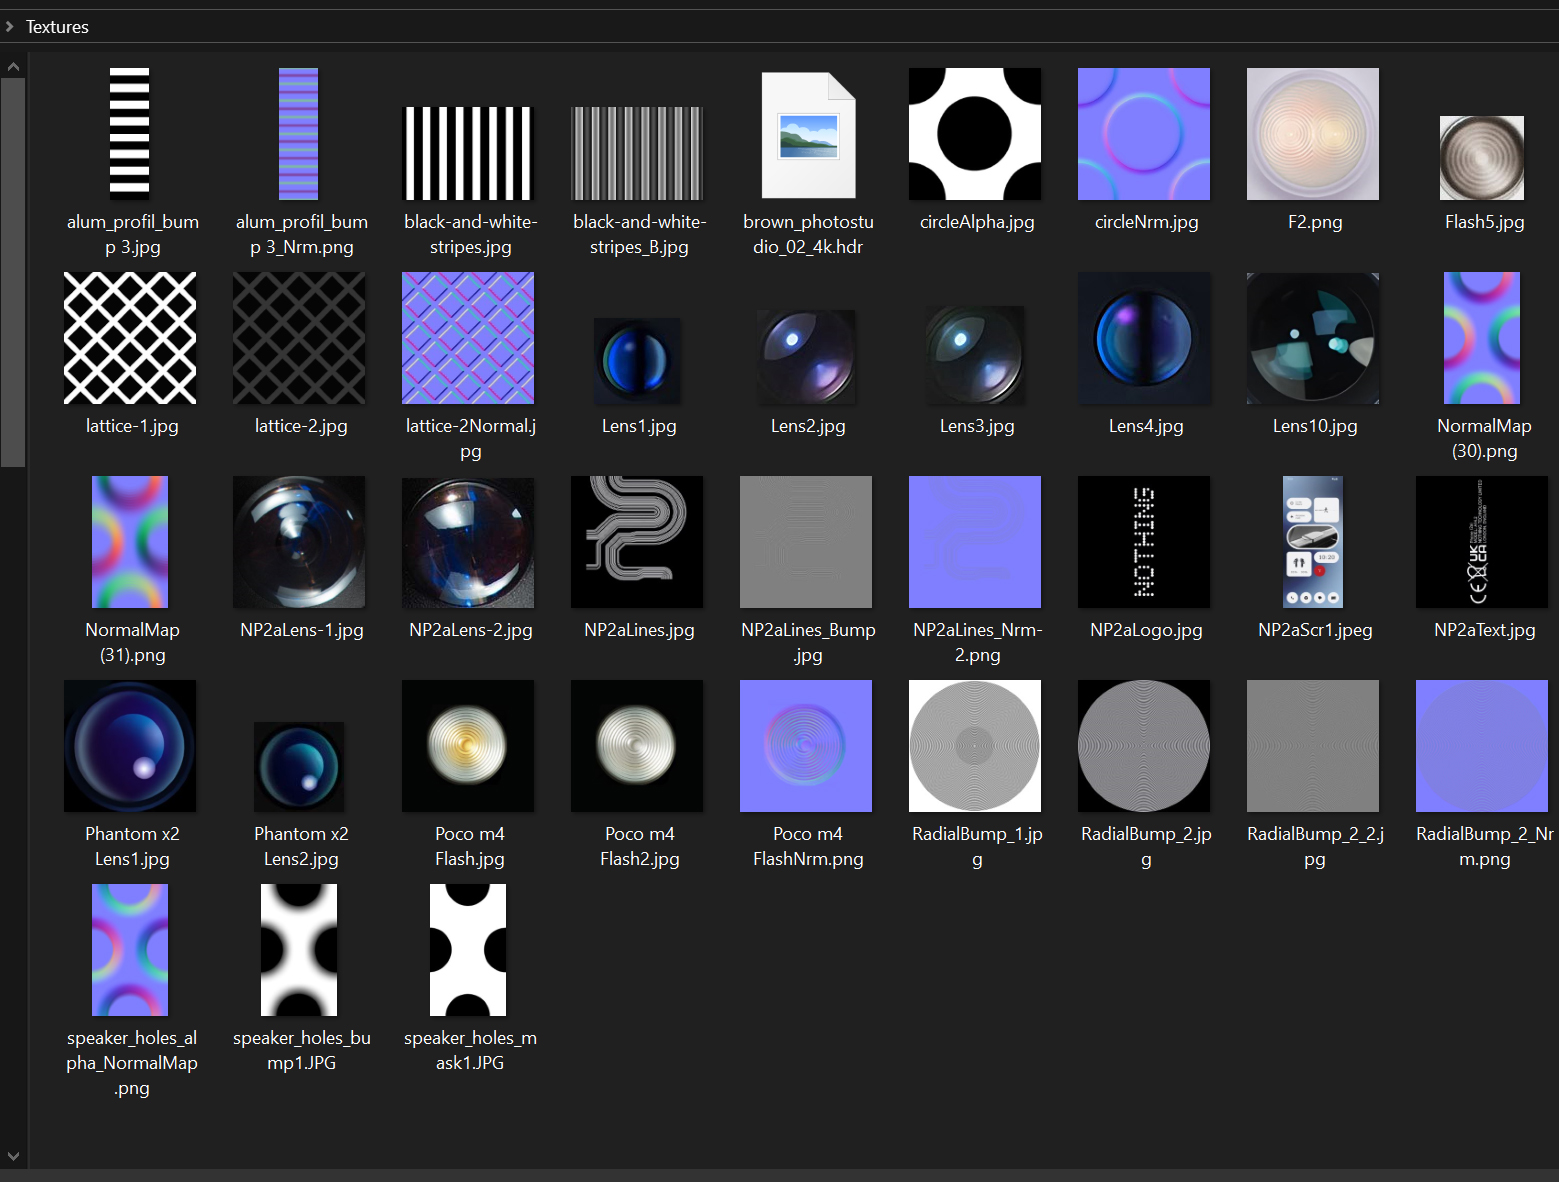Select the alum_profil_bump 3.jpg thumbnail
The height and width of the screenshot is (1182, 1559).
pyautogui.click(x=130, y=134)
